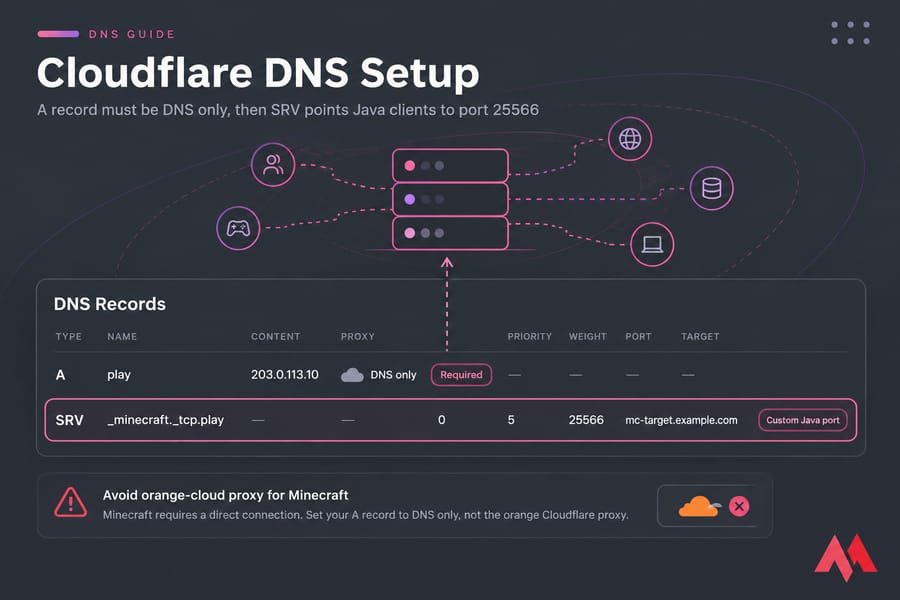The image size is (900, 600).
Task: Click the PROXY column header
Action: tap(358, 336)
